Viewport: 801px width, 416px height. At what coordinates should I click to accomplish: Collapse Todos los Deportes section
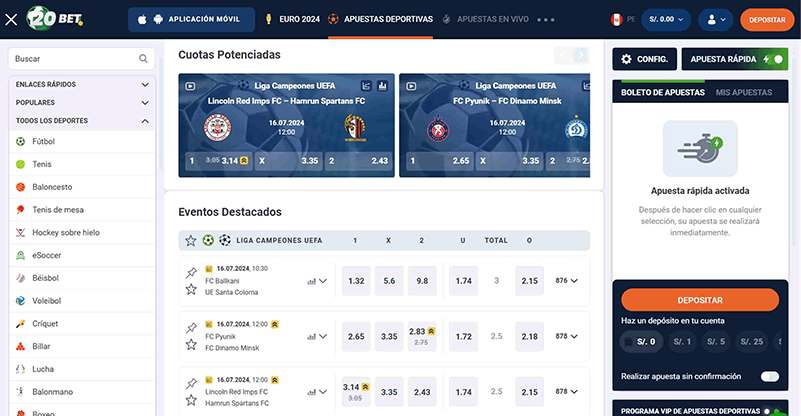click(x=82, y=121)
